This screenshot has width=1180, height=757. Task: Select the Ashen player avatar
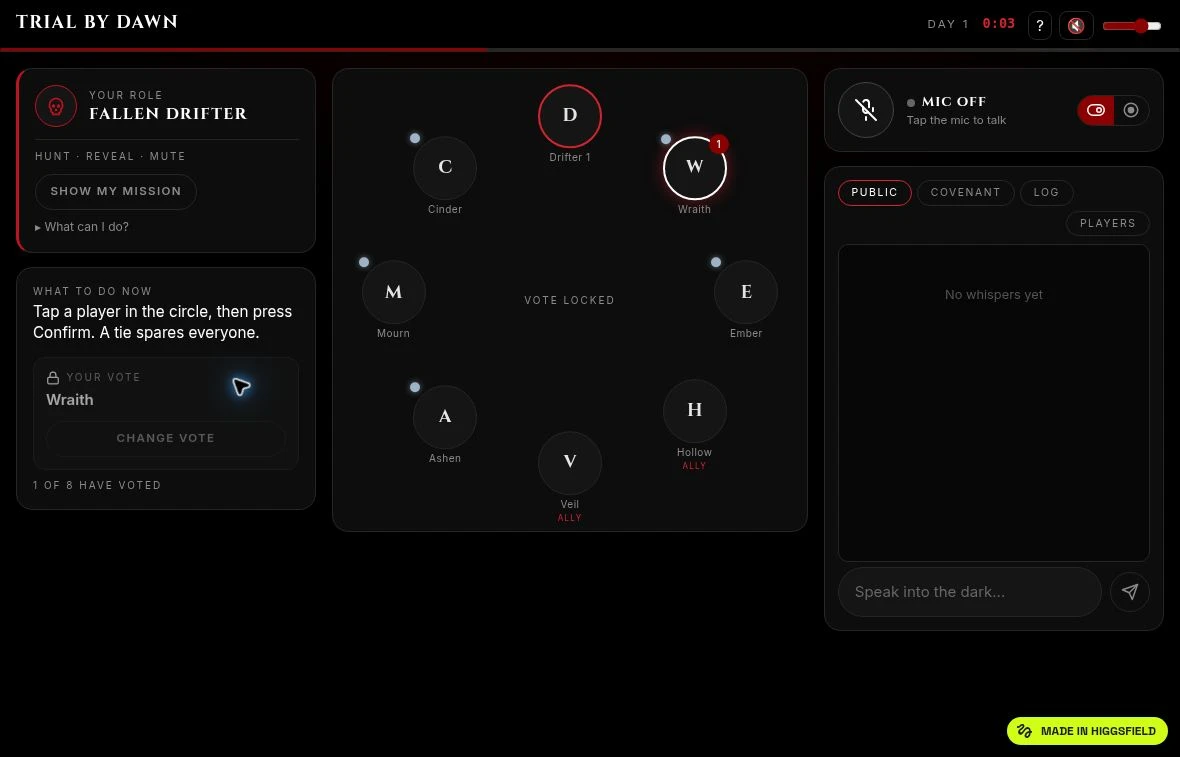click(445, 417)
